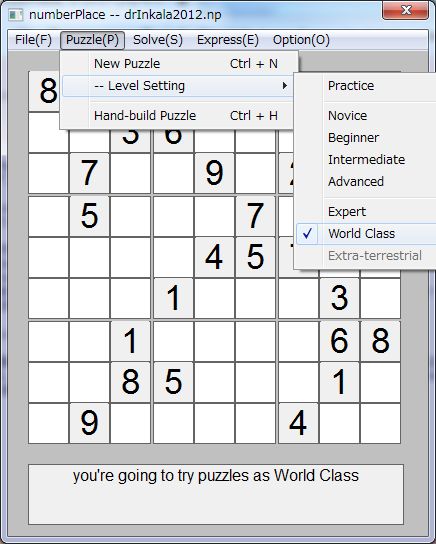Image resolution: width=436 pixels, height=544 pixels.
Task: Open the Express(E) menu
Action: pyautogui.click(x=228, y=40)
